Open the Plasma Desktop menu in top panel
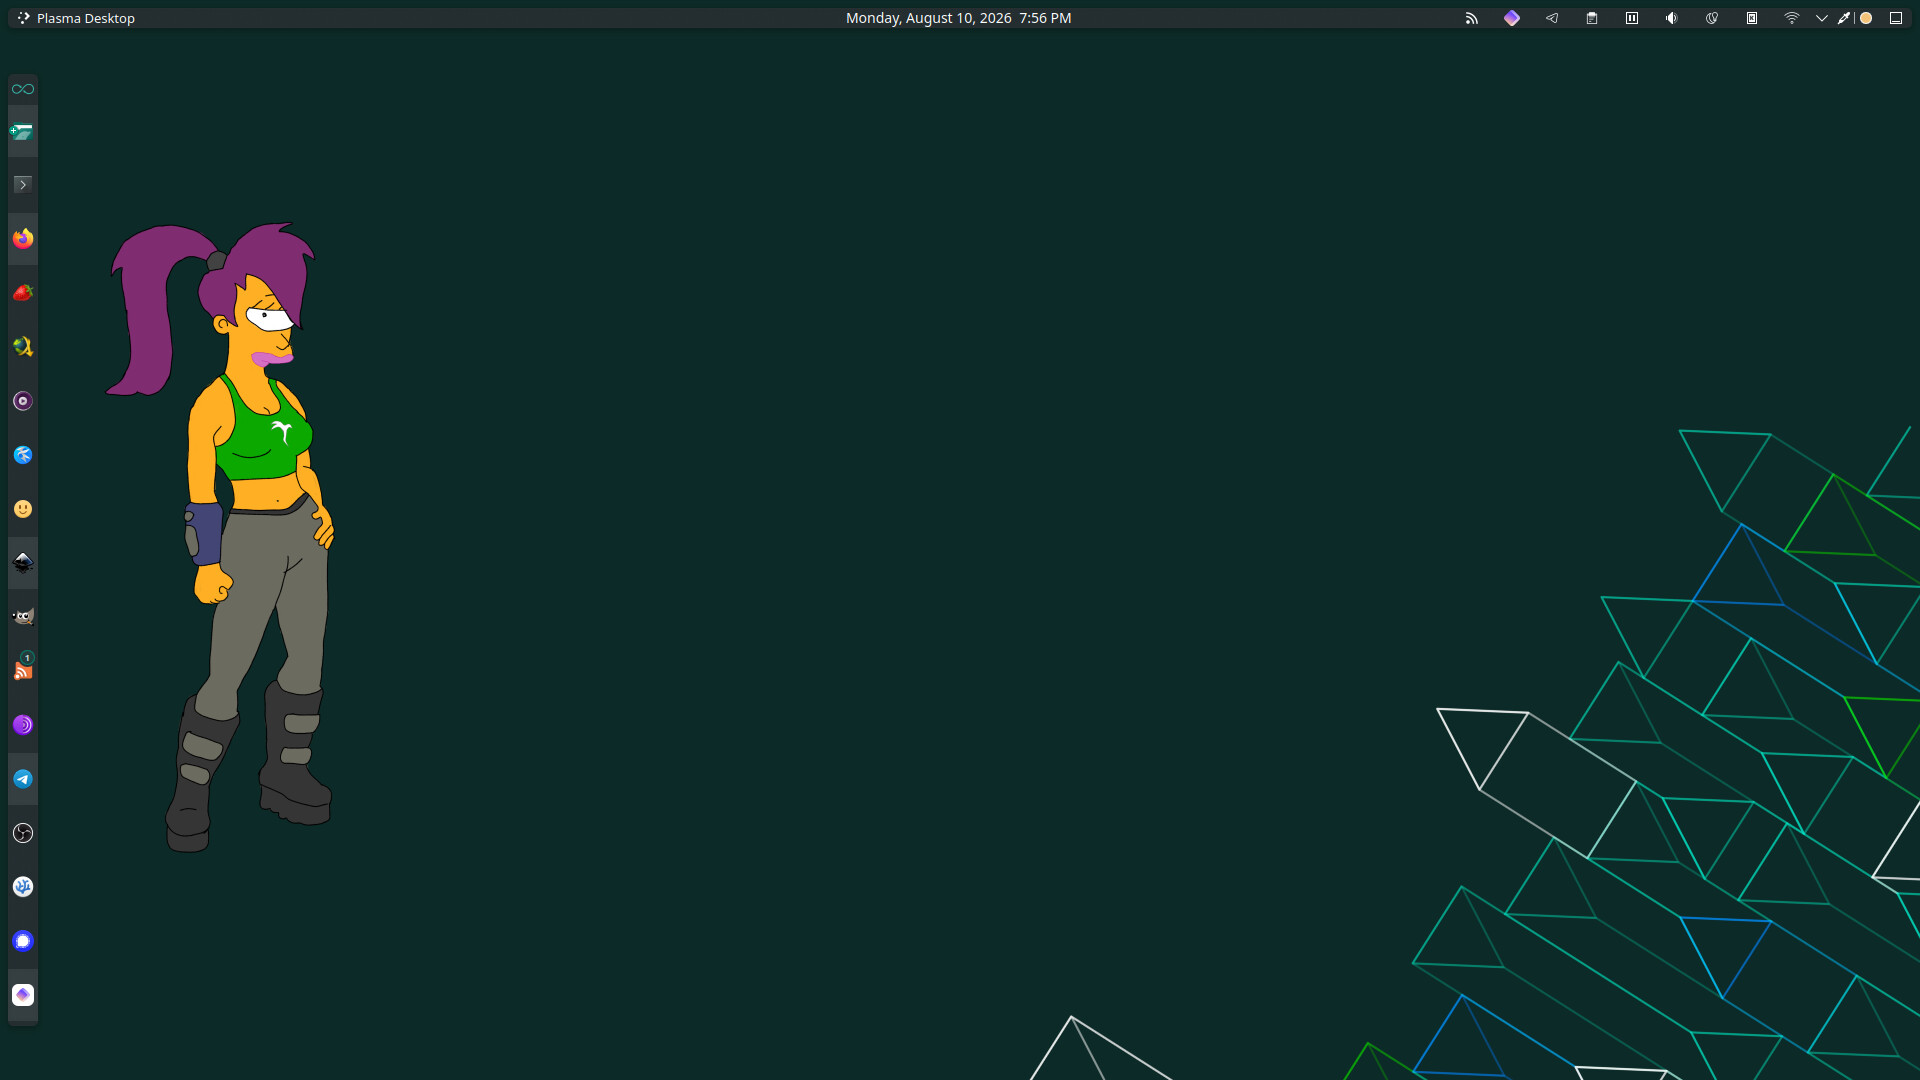1920x1080 pixels. coord(76,18)
